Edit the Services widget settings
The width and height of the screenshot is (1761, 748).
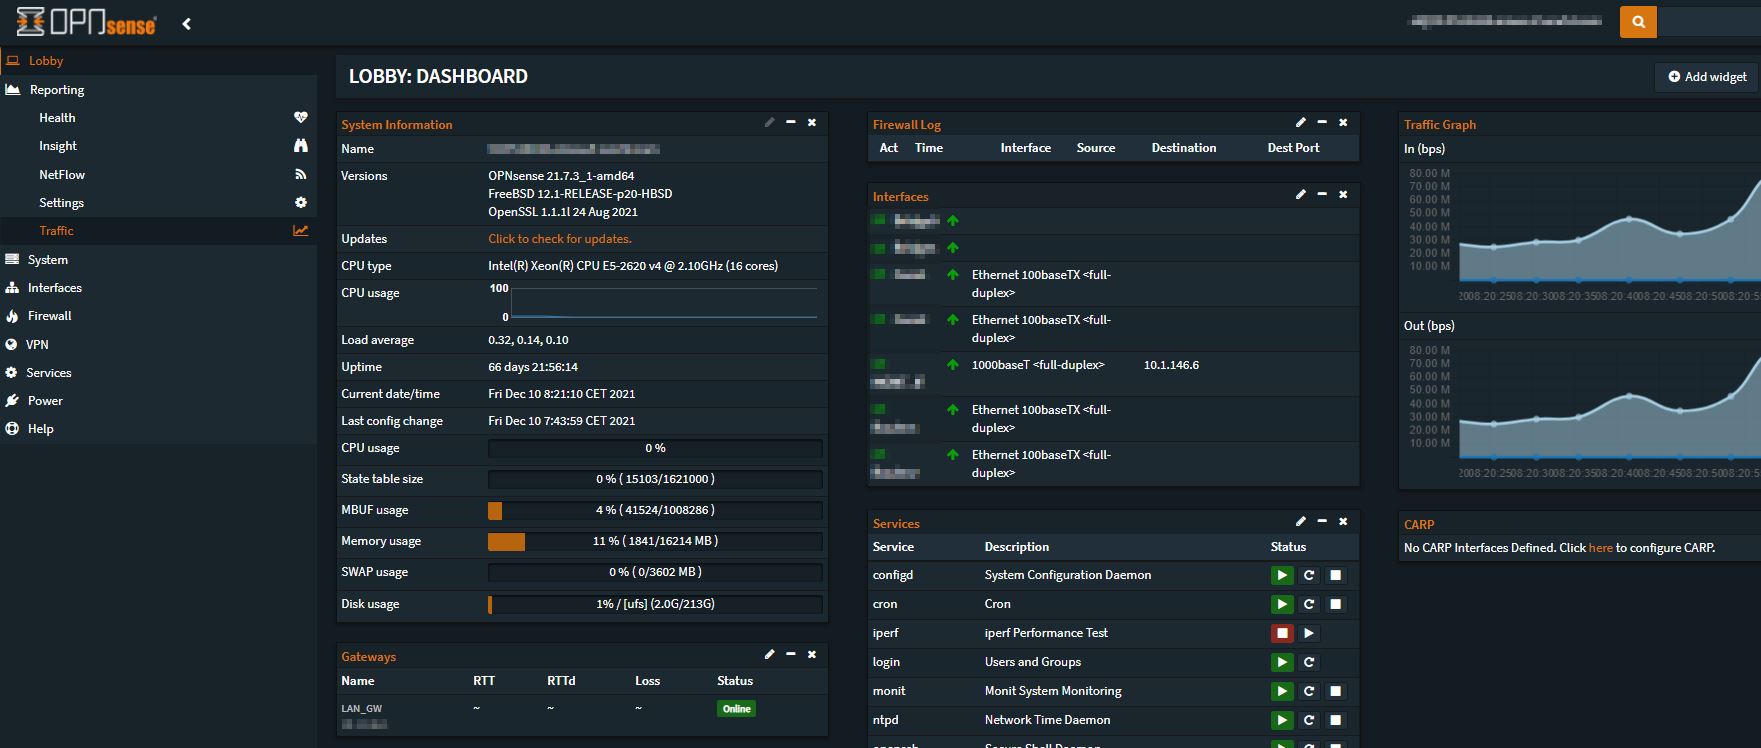(1300, 521)
